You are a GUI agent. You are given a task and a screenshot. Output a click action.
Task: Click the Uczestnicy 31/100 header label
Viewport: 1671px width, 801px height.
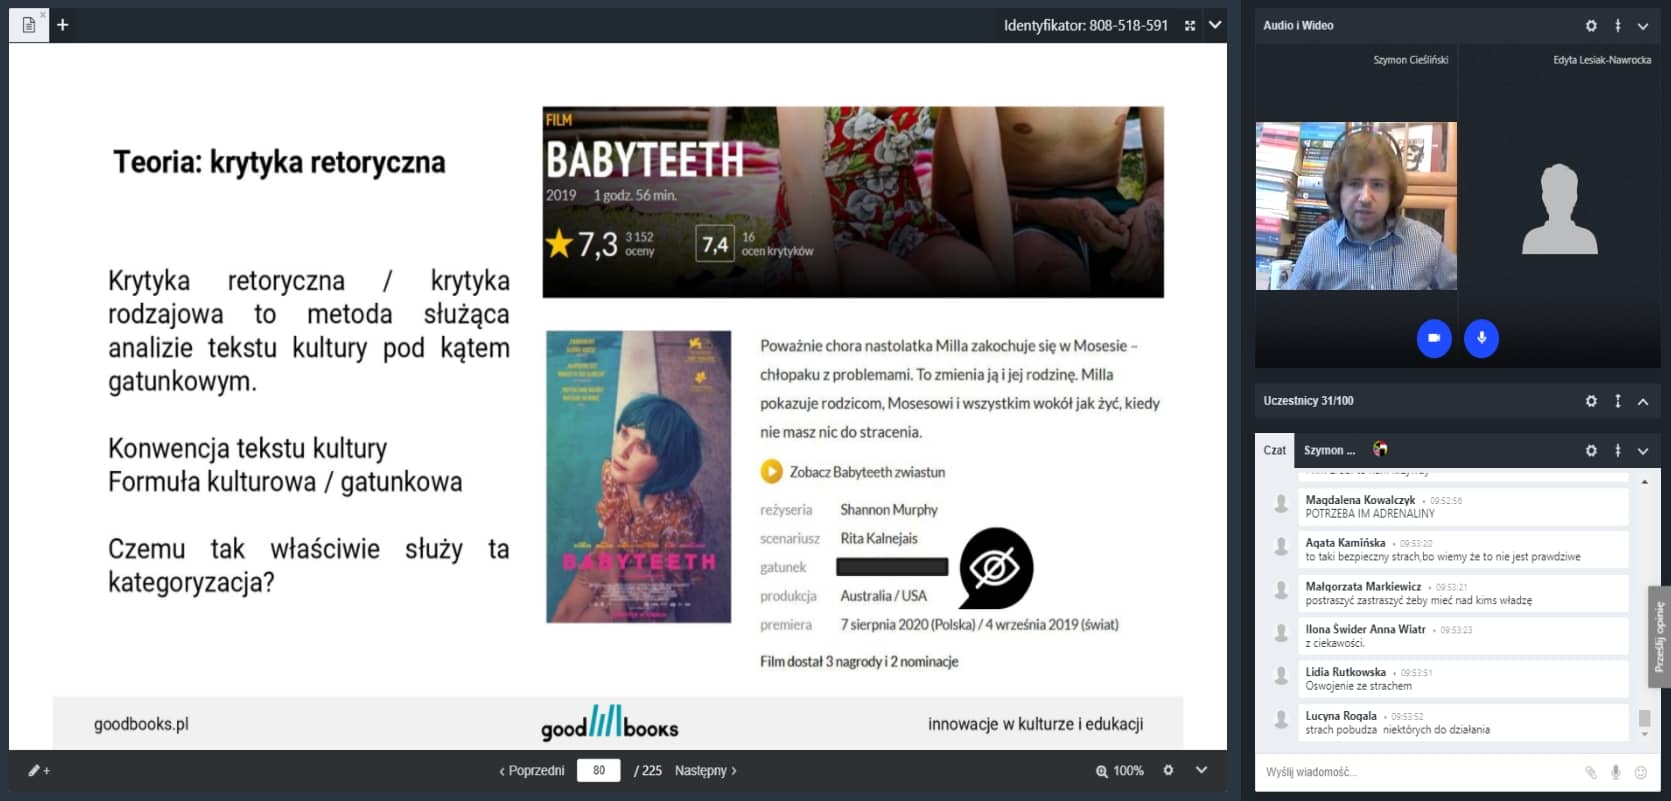click(x=1308, y=401)
